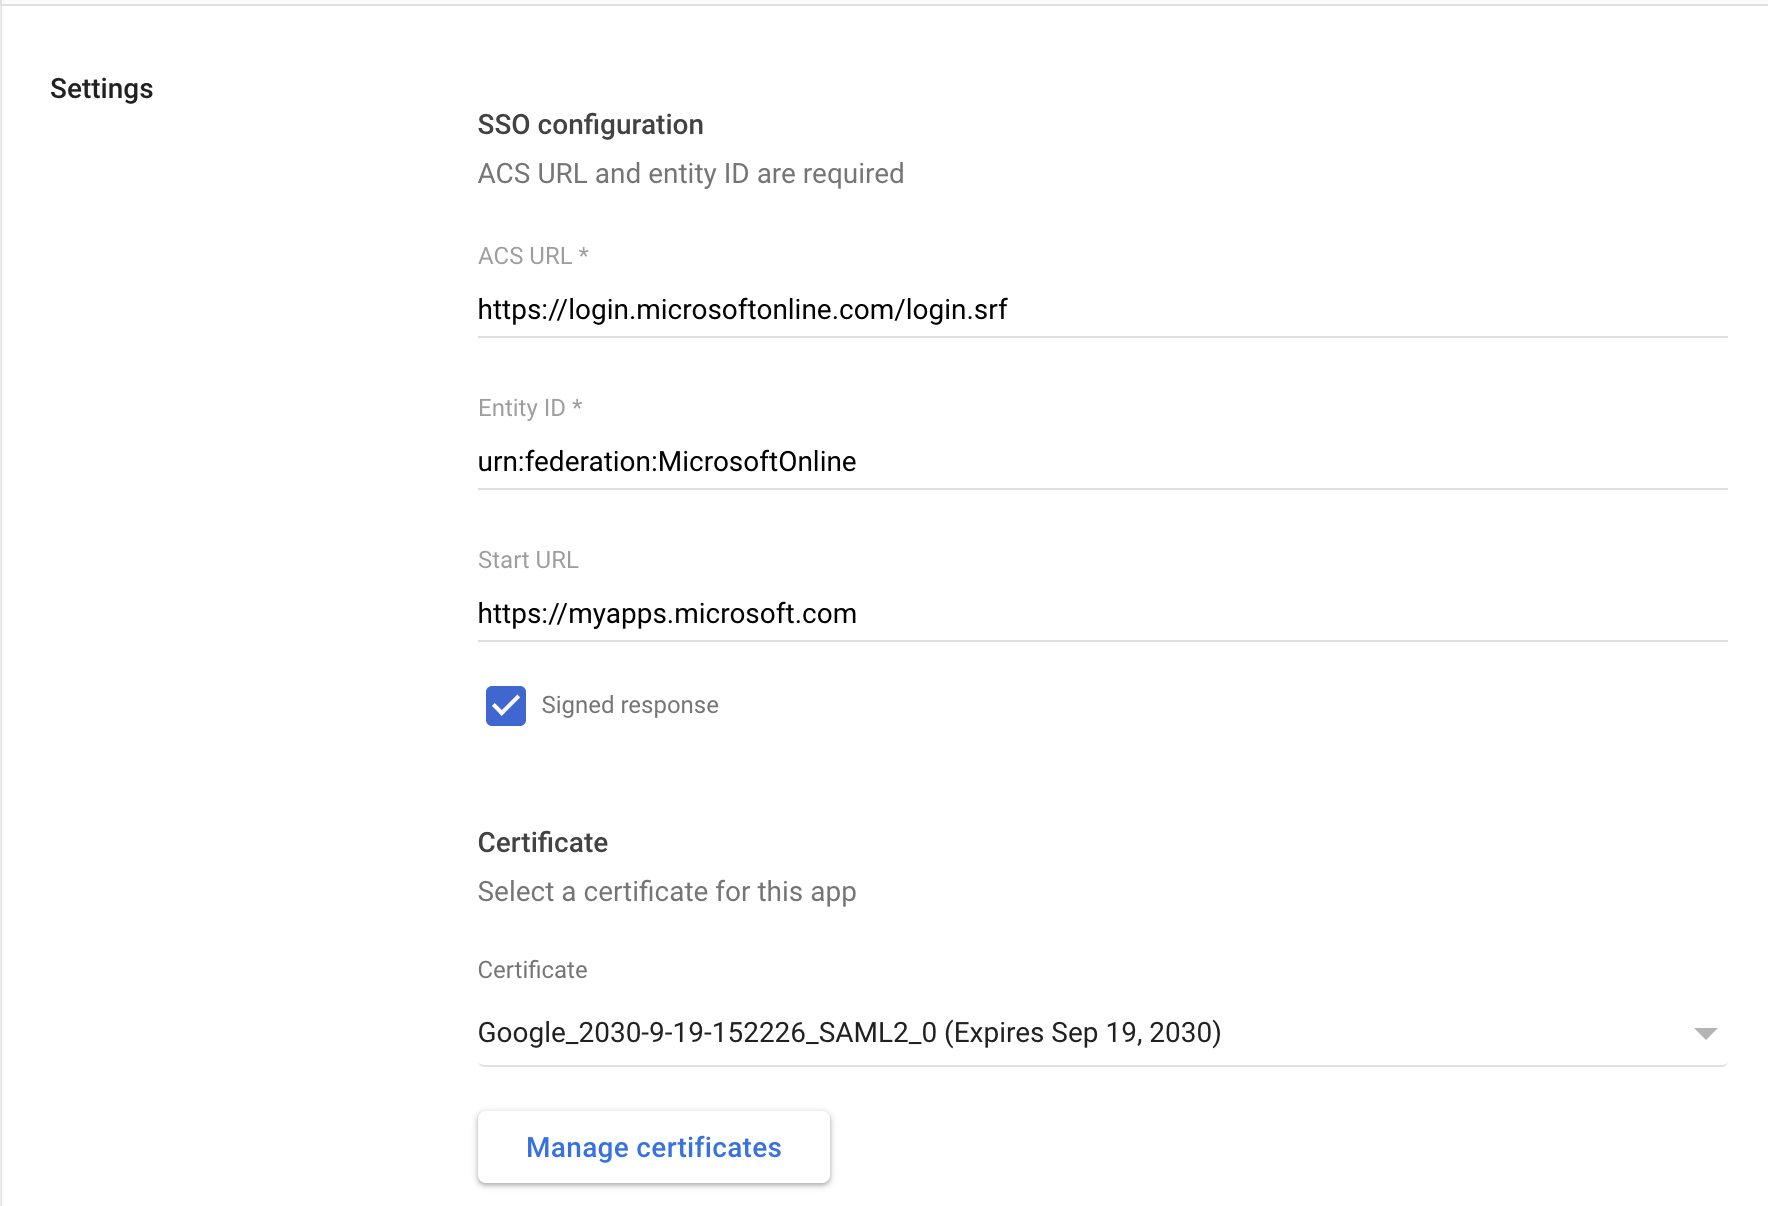The width and height of the screenshot is (1768, 1206).
Task: Select the Start URL input field
Action: (1102, 614)
